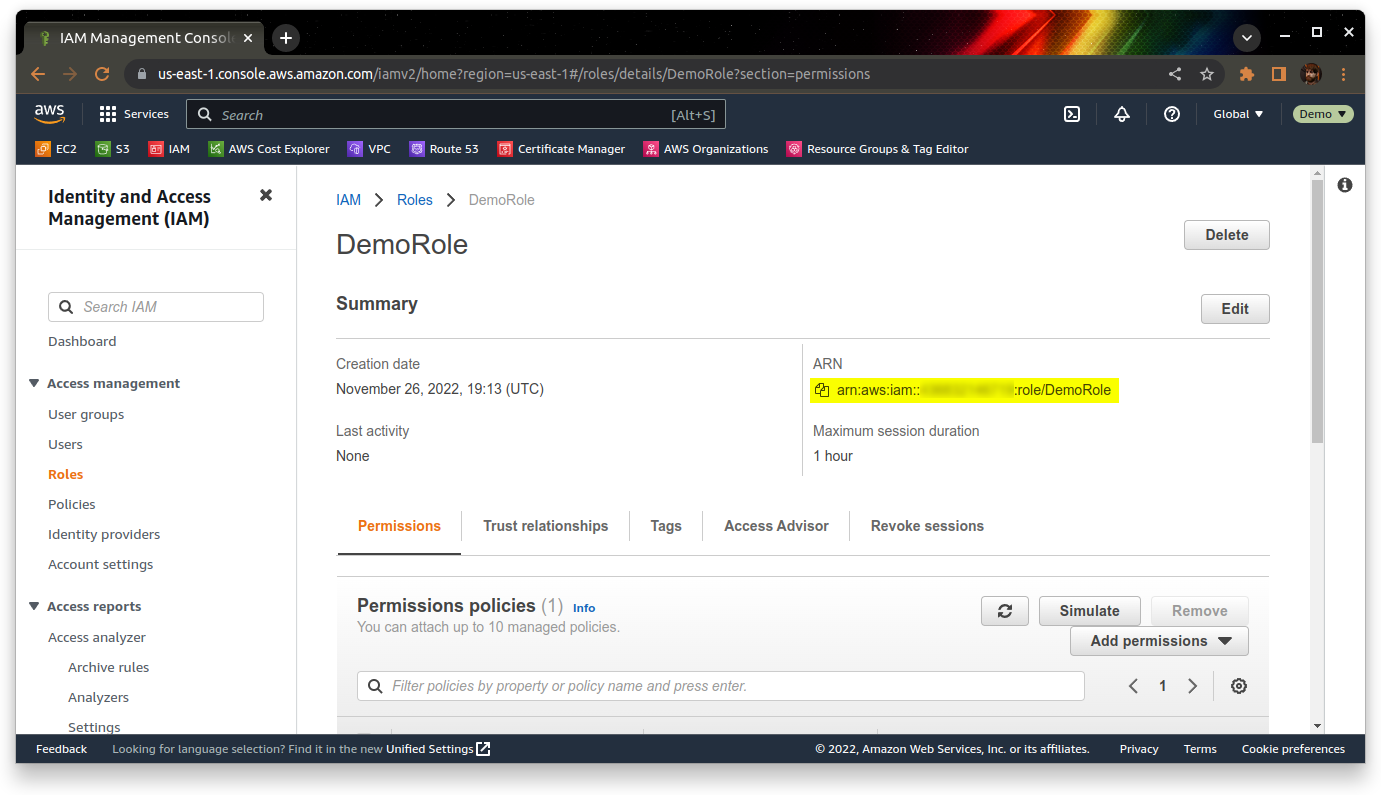1381x795 pixels.
Task: Click the Search IAM field
Action: (156, 307)
